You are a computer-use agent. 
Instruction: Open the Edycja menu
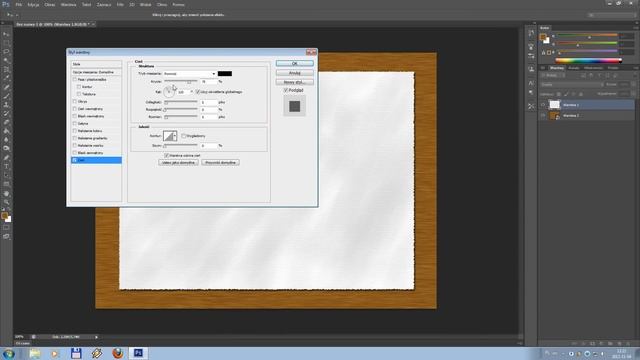pos(33,4)
